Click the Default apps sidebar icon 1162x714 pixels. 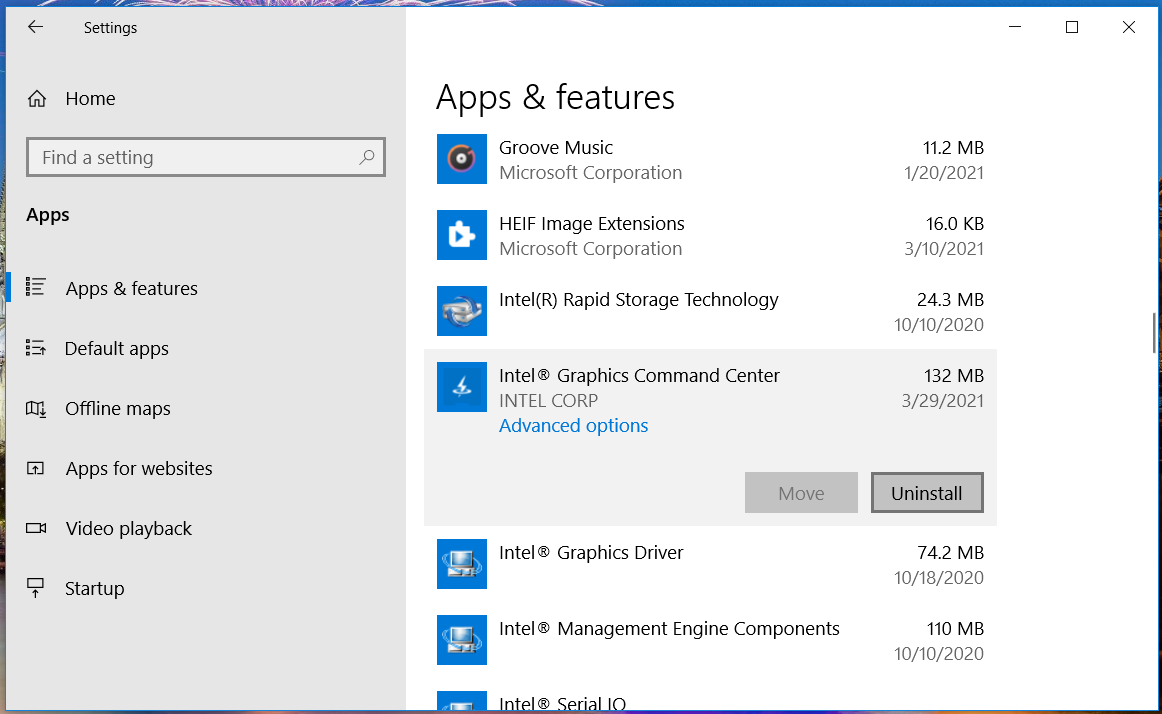pos(36,348)
